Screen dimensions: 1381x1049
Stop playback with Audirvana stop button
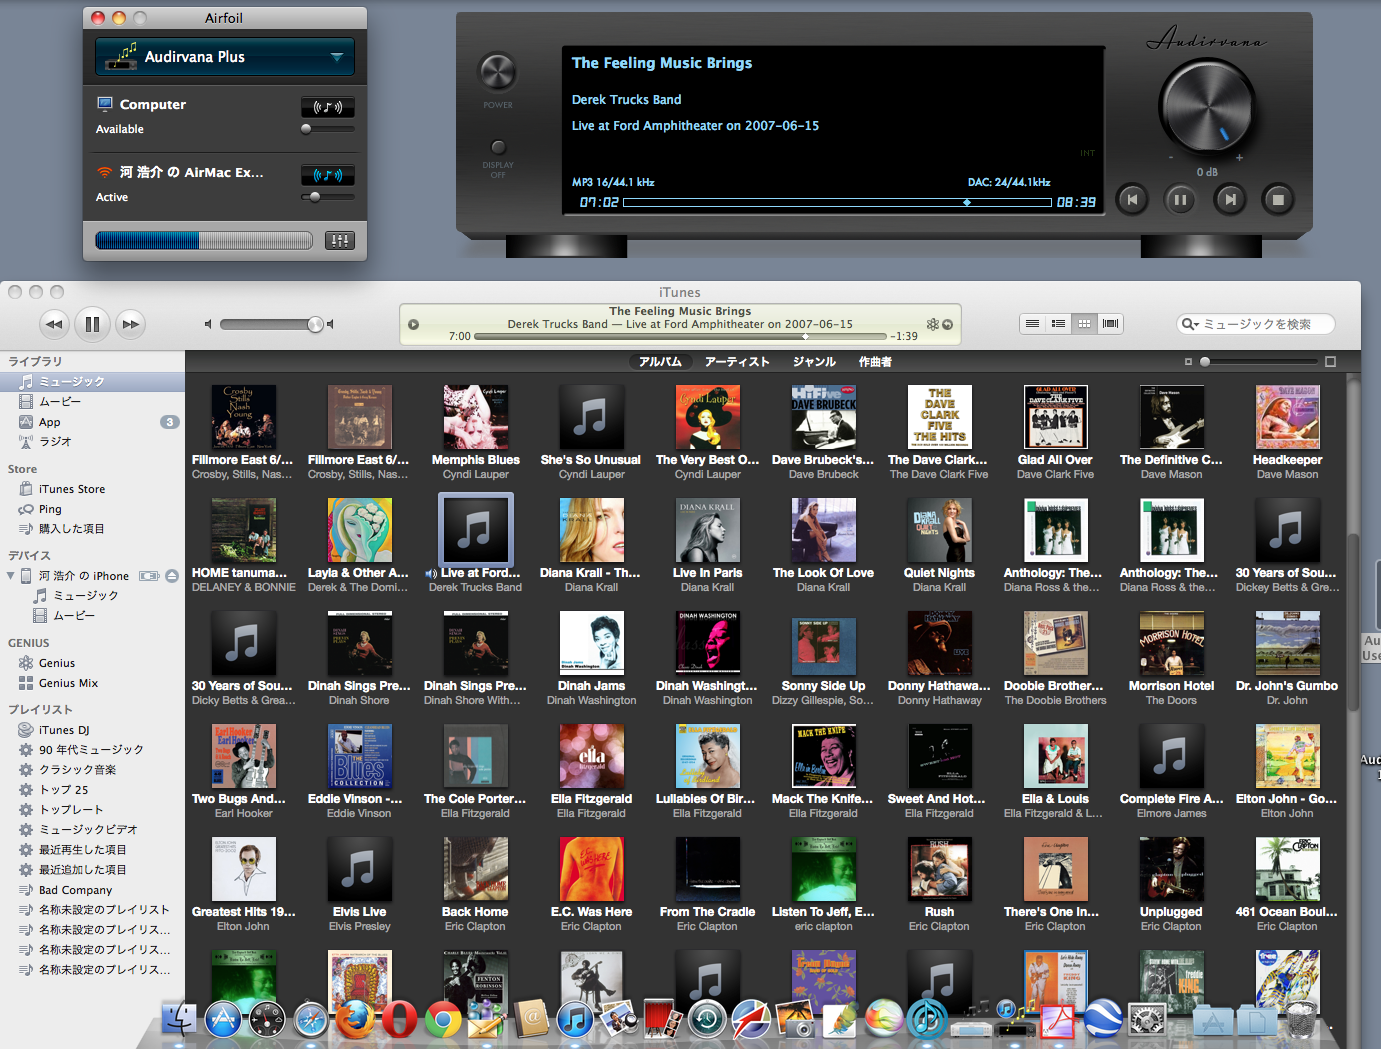coord(1277,200)
